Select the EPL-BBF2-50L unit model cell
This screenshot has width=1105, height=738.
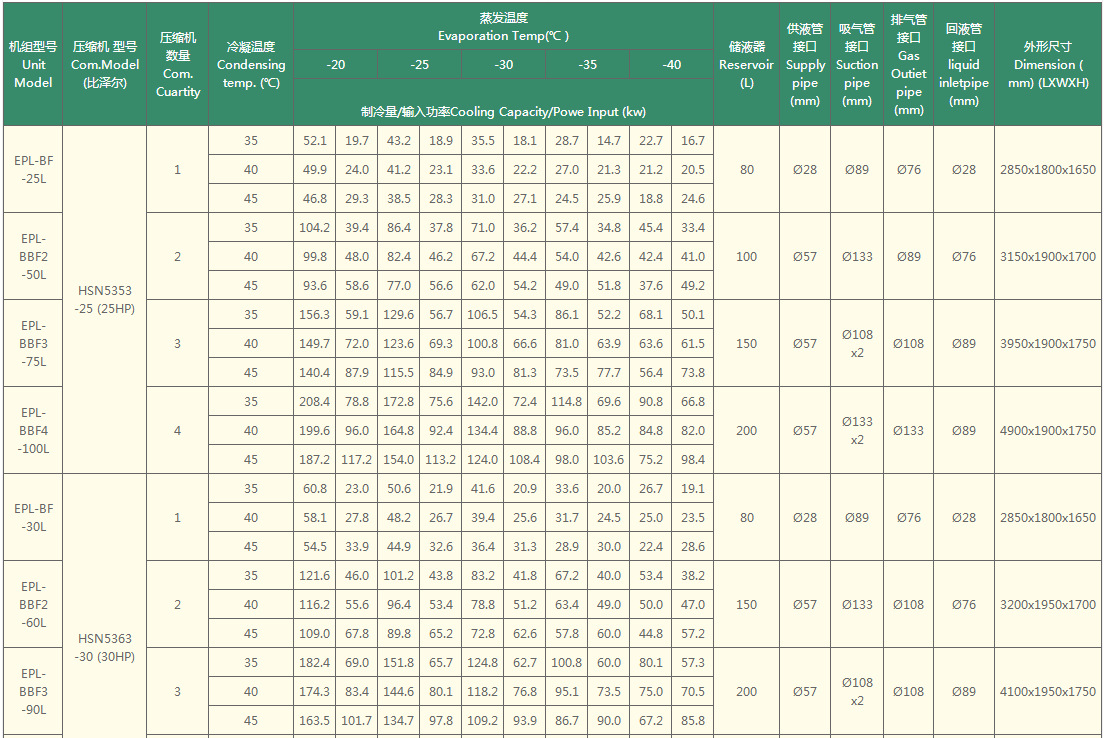(33, 257)
